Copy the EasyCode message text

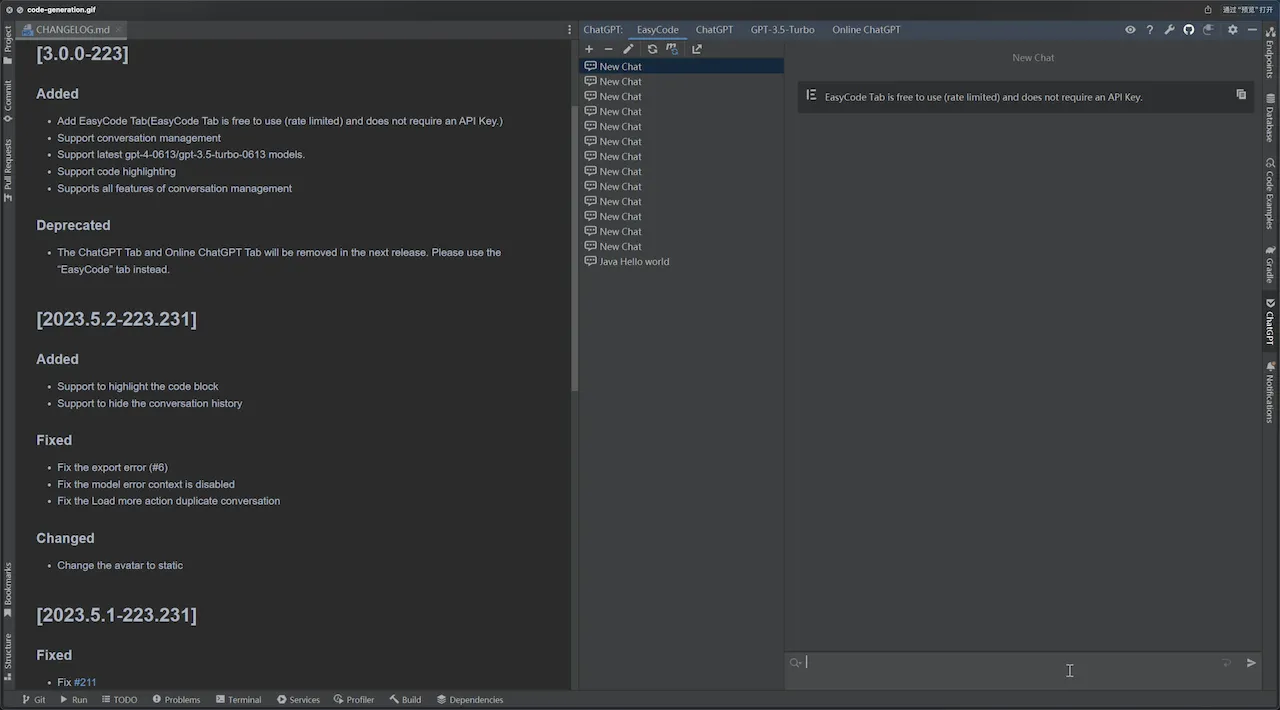tap(1241, 95)
